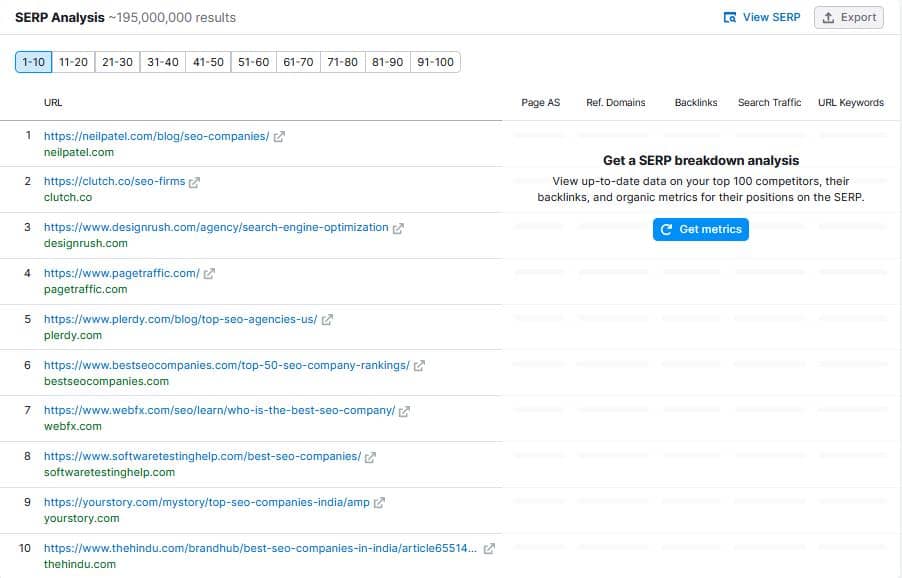Click the Export button
Screen dimensions: 902x578
click(849, 18)
